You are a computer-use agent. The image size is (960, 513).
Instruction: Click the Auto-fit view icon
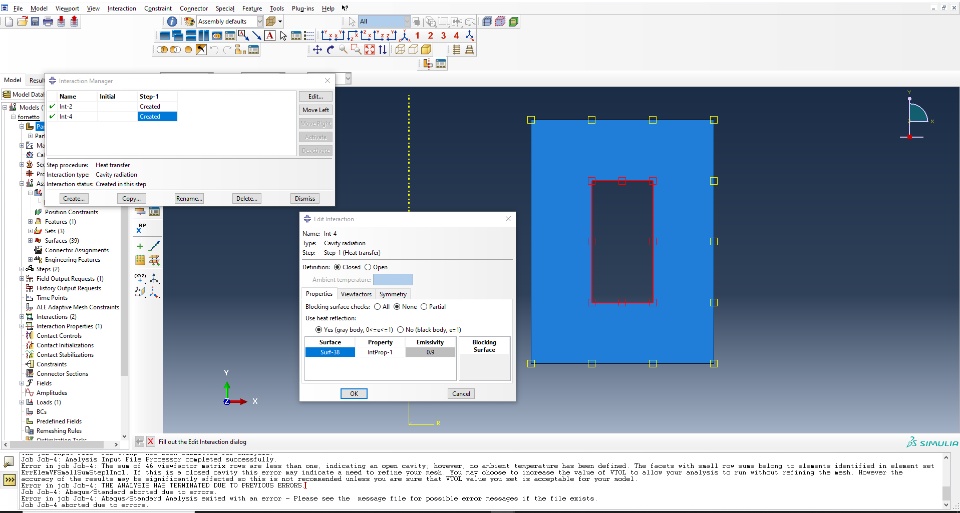(369, 50)
